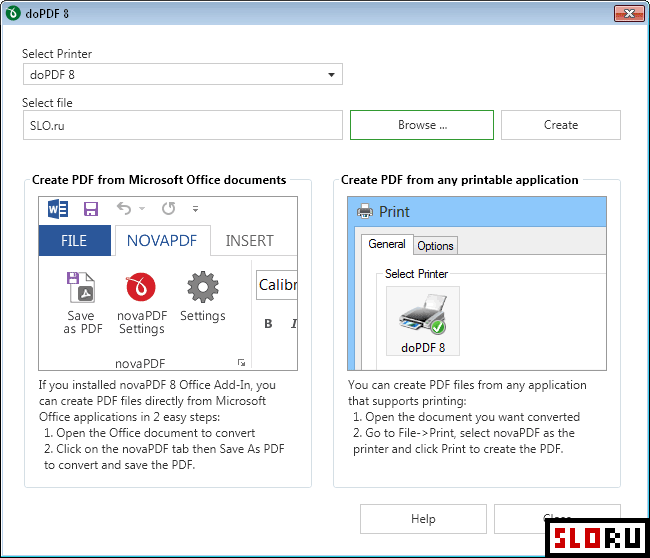This screenshot has height=558, width=650.
Task: Close the doPDF 8 window
Action: click(x=629, y=14)
